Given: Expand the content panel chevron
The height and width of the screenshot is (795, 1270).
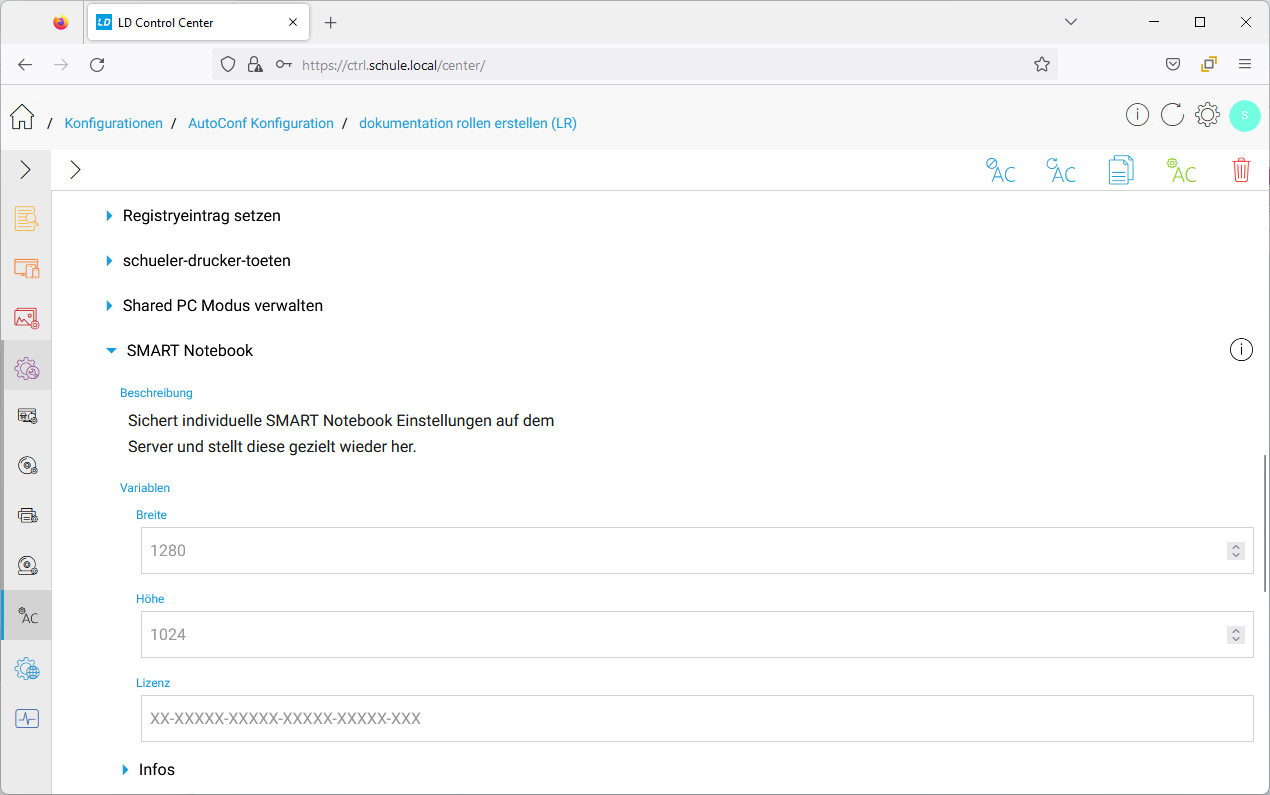Looking at the screenshot, I should [75, 170].
